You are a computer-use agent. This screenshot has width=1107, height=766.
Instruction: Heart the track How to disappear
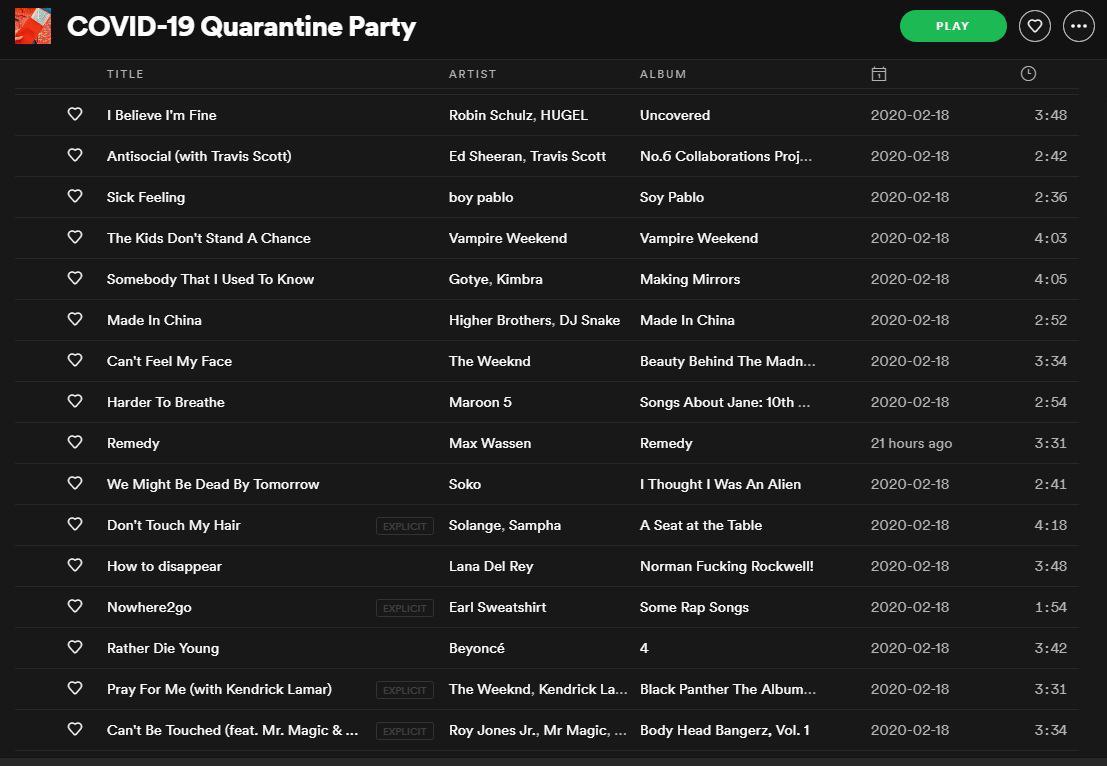click(x=75, y=565)
